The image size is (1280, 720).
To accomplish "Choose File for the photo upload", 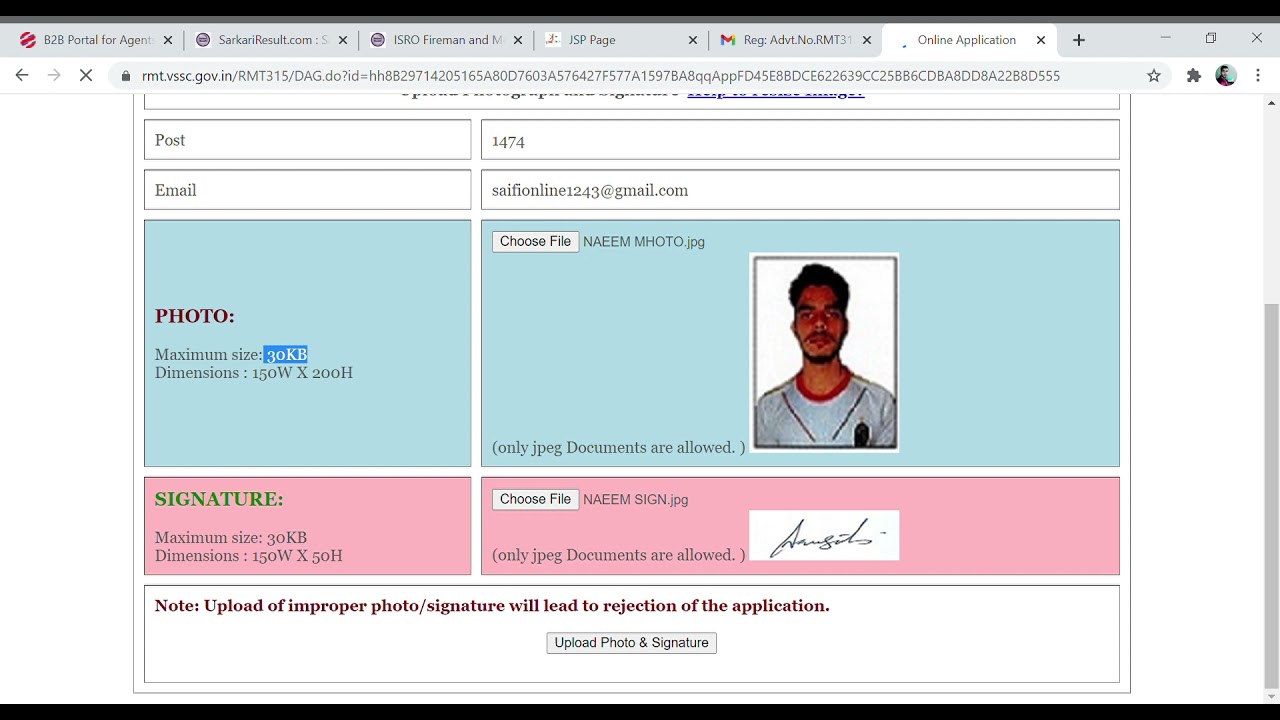I will coord(535,241).
